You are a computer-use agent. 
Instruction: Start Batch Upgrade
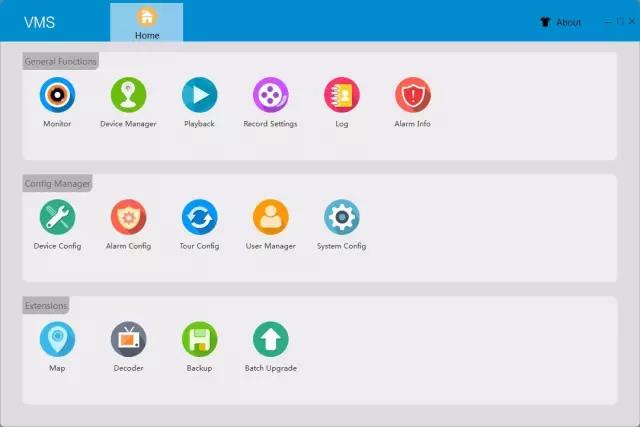(270, 339)
